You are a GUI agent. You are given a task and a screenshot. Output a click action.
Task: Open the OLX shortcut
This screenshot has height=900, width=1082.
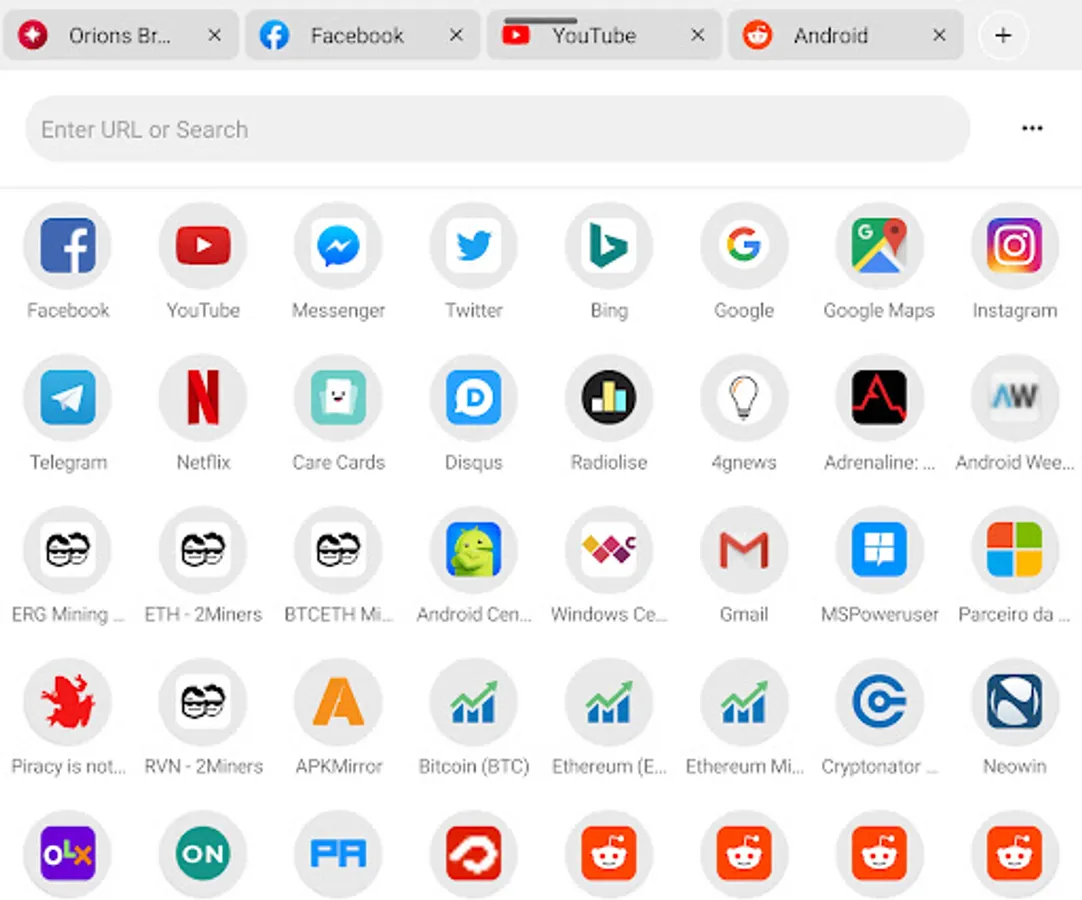coord(68,853)
